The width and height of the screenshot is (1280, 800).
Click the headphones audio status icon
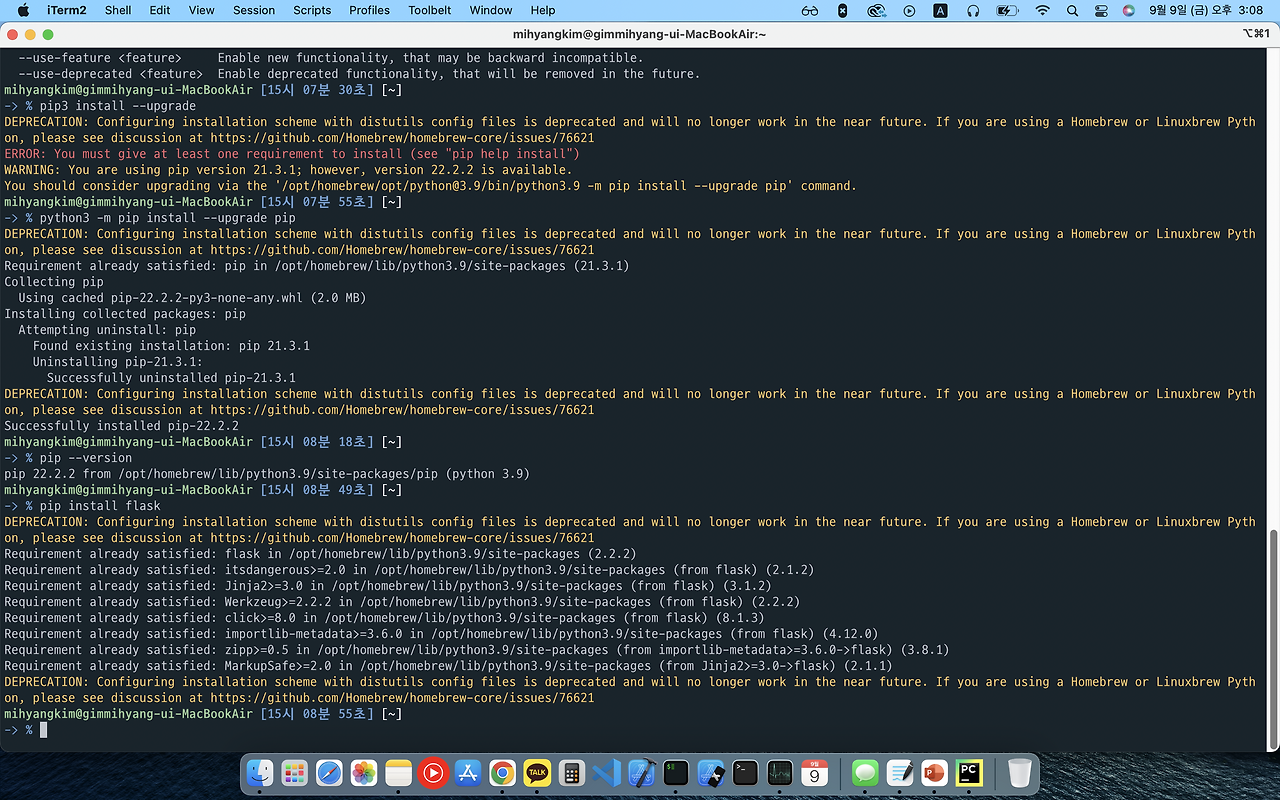point(972,10)
